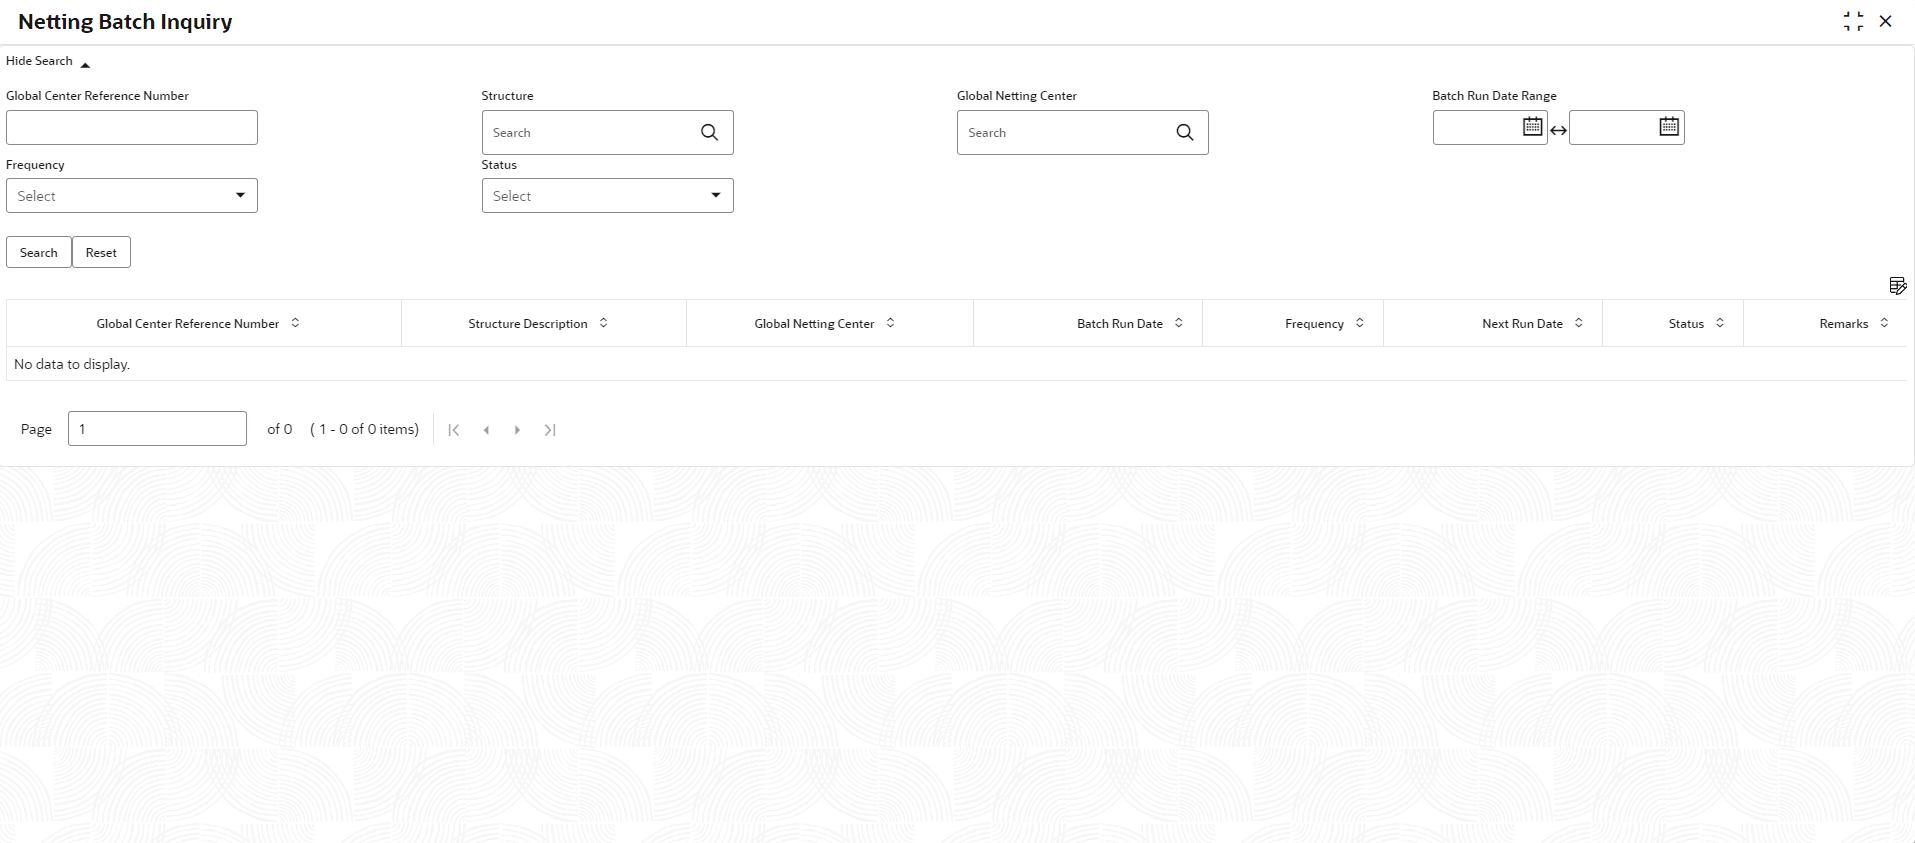This screenshot has width=1915, height=843.
Task: Sort by the Batch Run Date column
Action: [x=1179, y=323]
